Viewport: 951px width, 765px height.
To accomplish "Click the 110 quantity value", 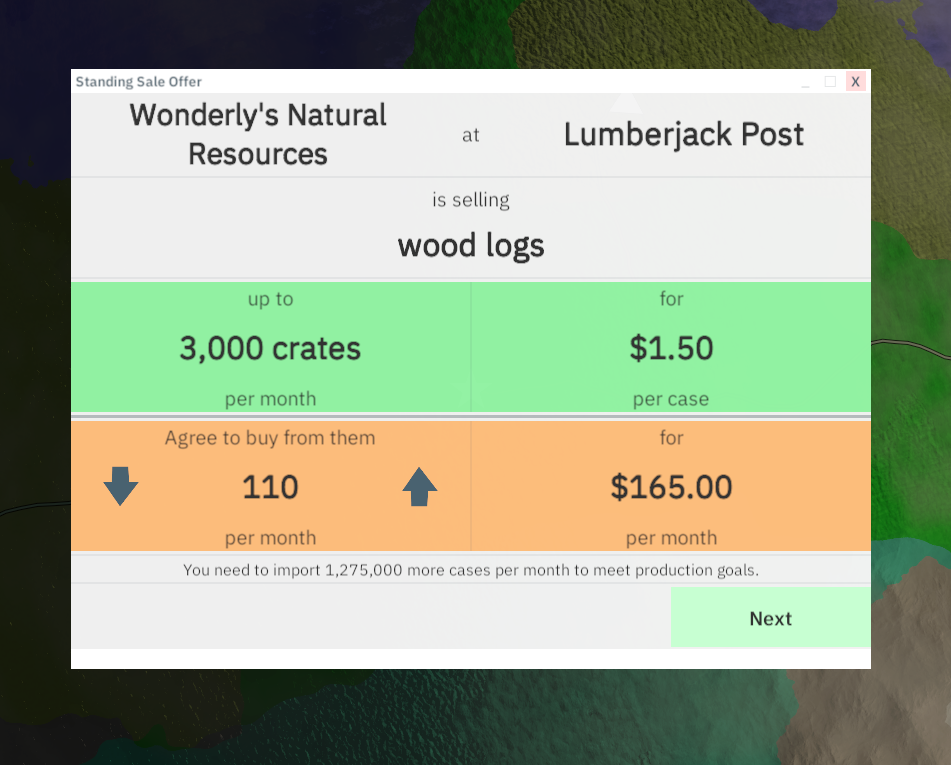I will (x=270, y=487).
